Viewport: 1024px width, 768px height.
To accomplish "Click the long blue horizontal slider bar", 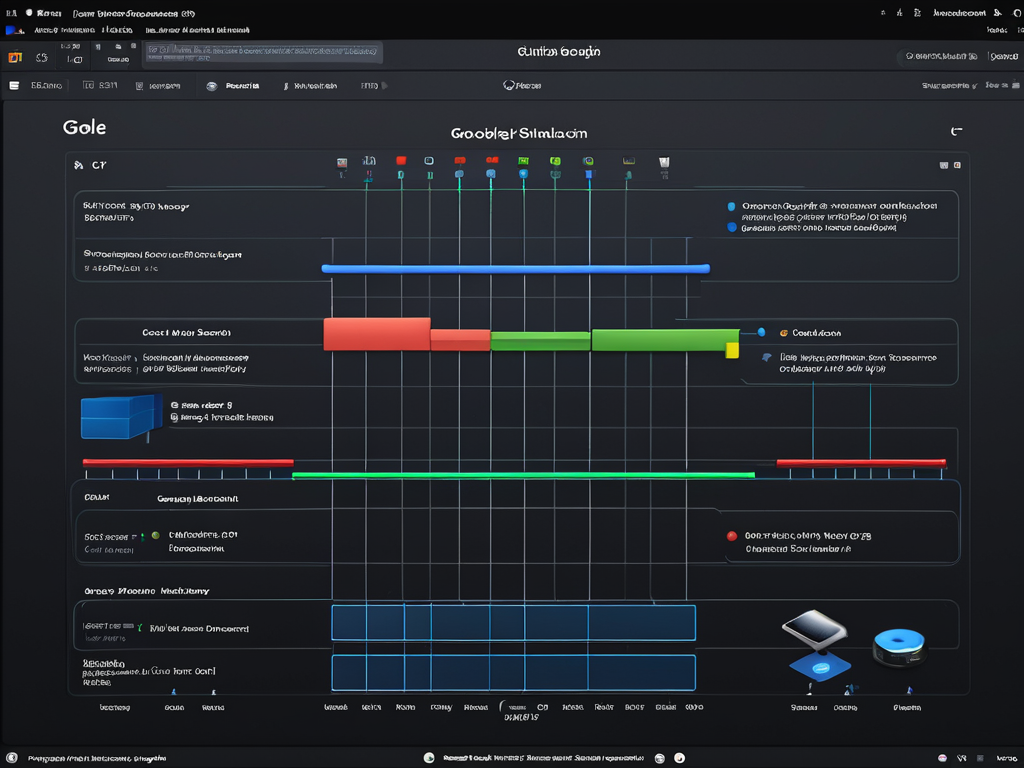I will point(515,268).
